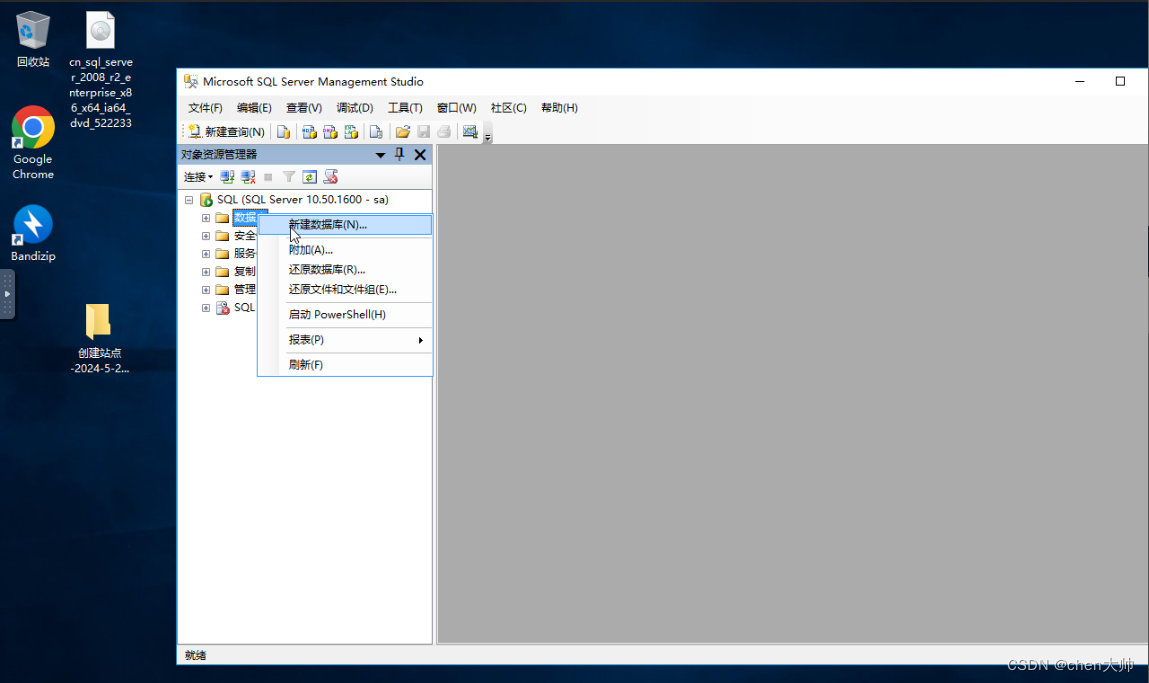The height and width of the screenshot is (683, 1149).
Task: Select the 创建站点-2024-5-2 desktop folder
Action: pyautogui.click(x=100, y=339)
